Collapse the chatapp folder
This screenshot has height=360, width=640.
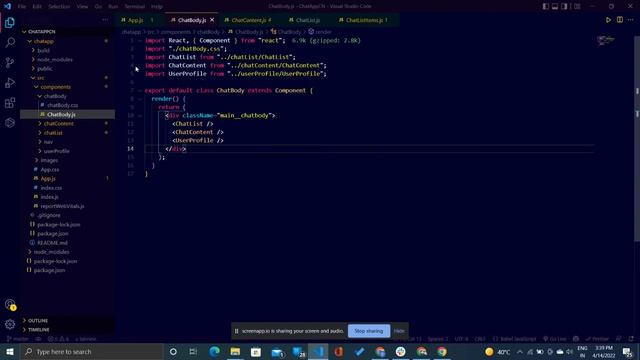[43, 41]
